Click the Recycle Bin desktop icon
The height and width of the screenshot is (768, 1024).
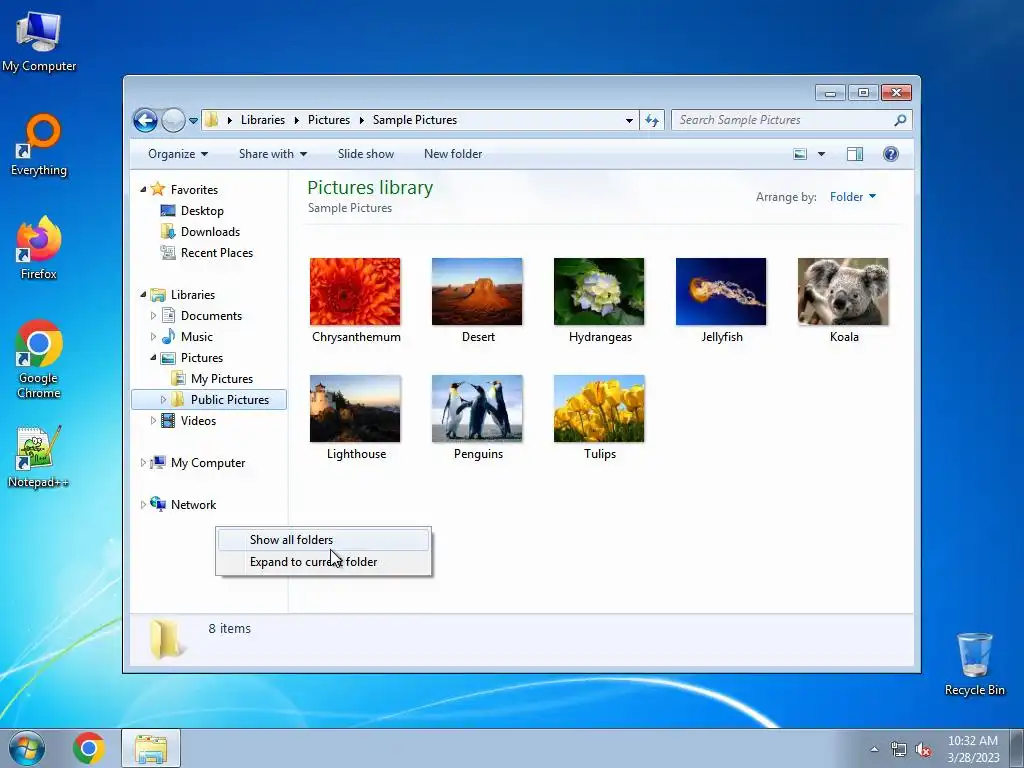(x=974, y=664)
